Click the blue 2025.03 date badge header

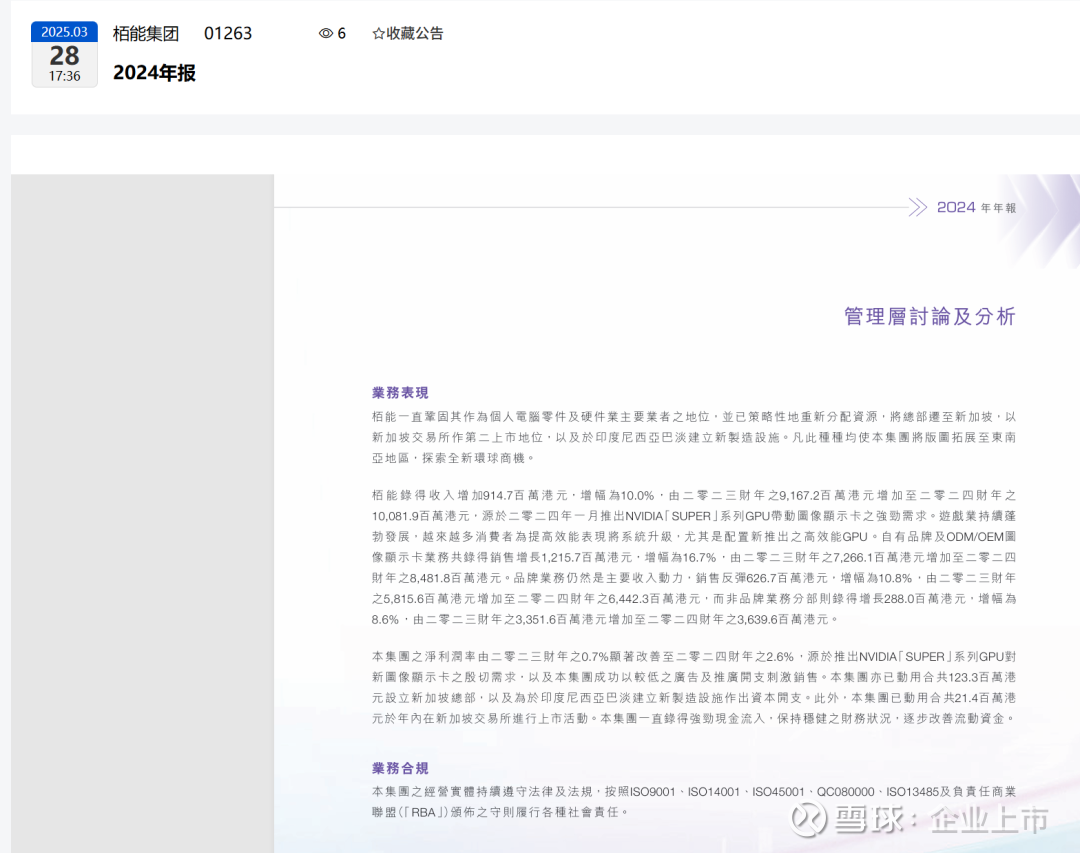pyautogui.click(x=64, y=32)
